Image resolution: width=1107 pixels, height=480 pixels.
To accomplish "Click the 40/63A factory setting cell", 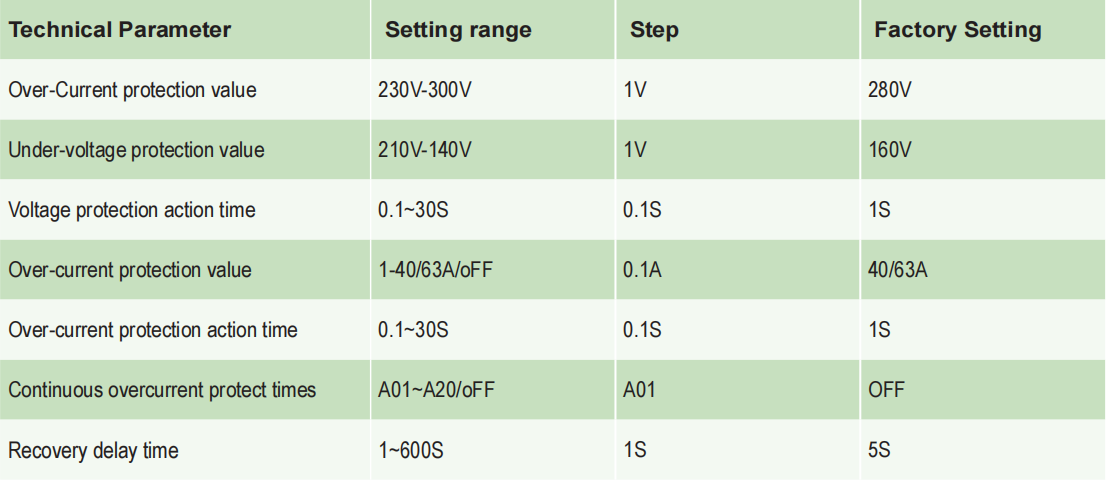I will click(x=899, y=270).
